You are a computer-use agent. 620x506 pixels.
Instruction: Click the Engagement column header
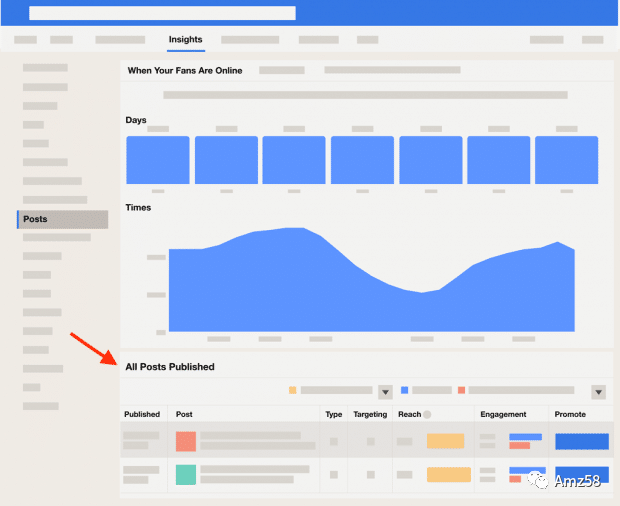tap(503, 414)
